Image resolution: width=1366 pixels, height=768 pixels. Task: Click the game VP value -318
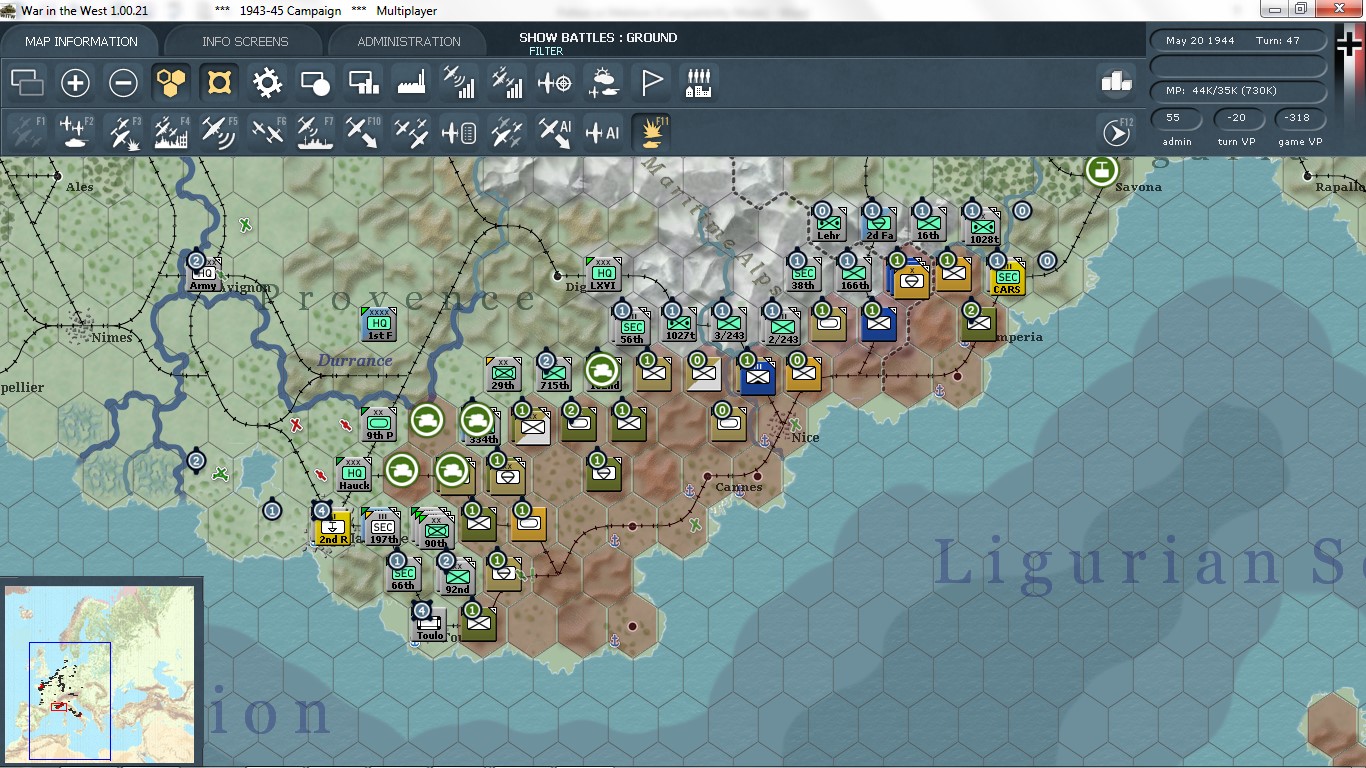(x=1300, y=118)
